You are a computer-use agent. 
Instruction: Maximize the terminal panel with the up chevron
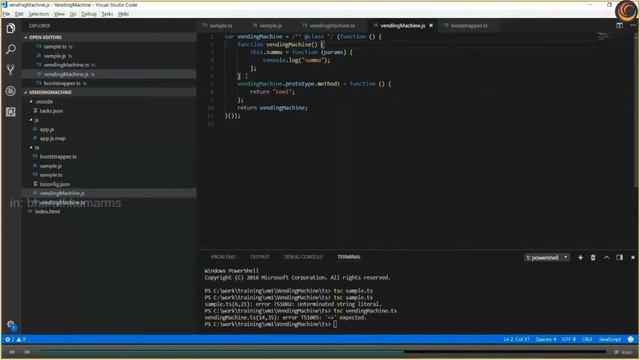click(607, 258)
